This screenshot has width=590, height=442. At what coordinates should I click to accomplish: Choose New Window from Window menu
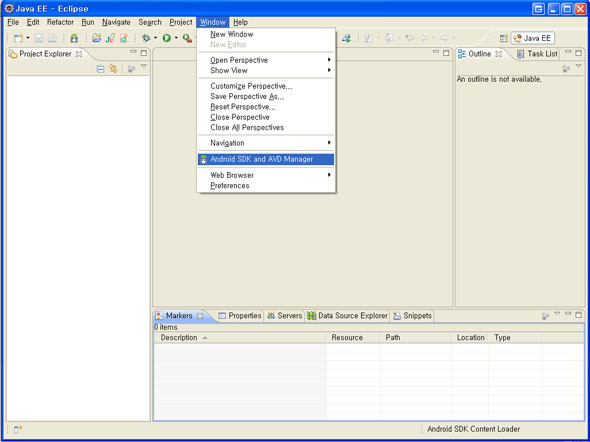(x=266, y=34)
